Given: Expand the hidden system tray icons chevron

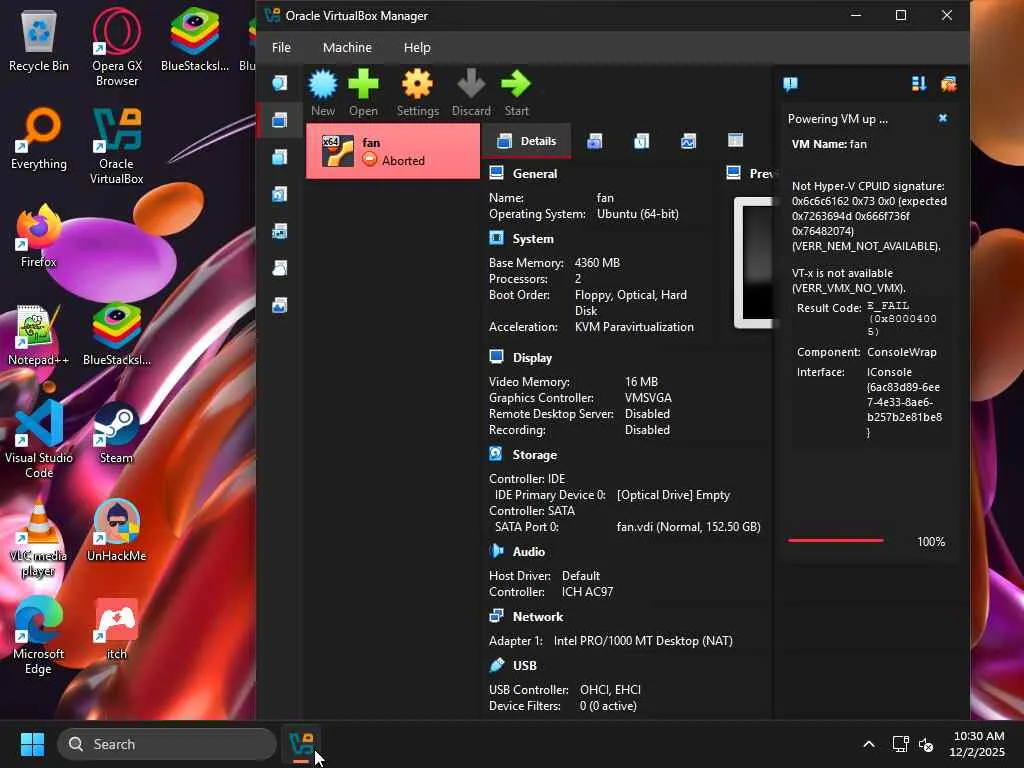Looking at the screenshot, I should coord(869,744).
